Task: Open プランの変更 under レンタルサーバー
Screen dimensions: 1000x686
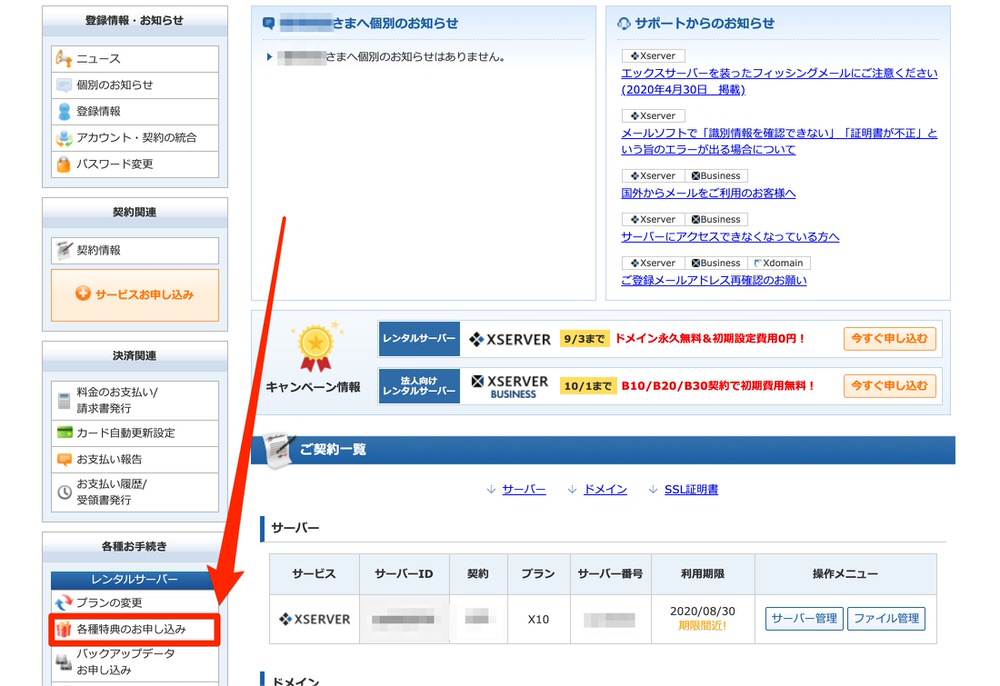Action: (x=135, y=602)
